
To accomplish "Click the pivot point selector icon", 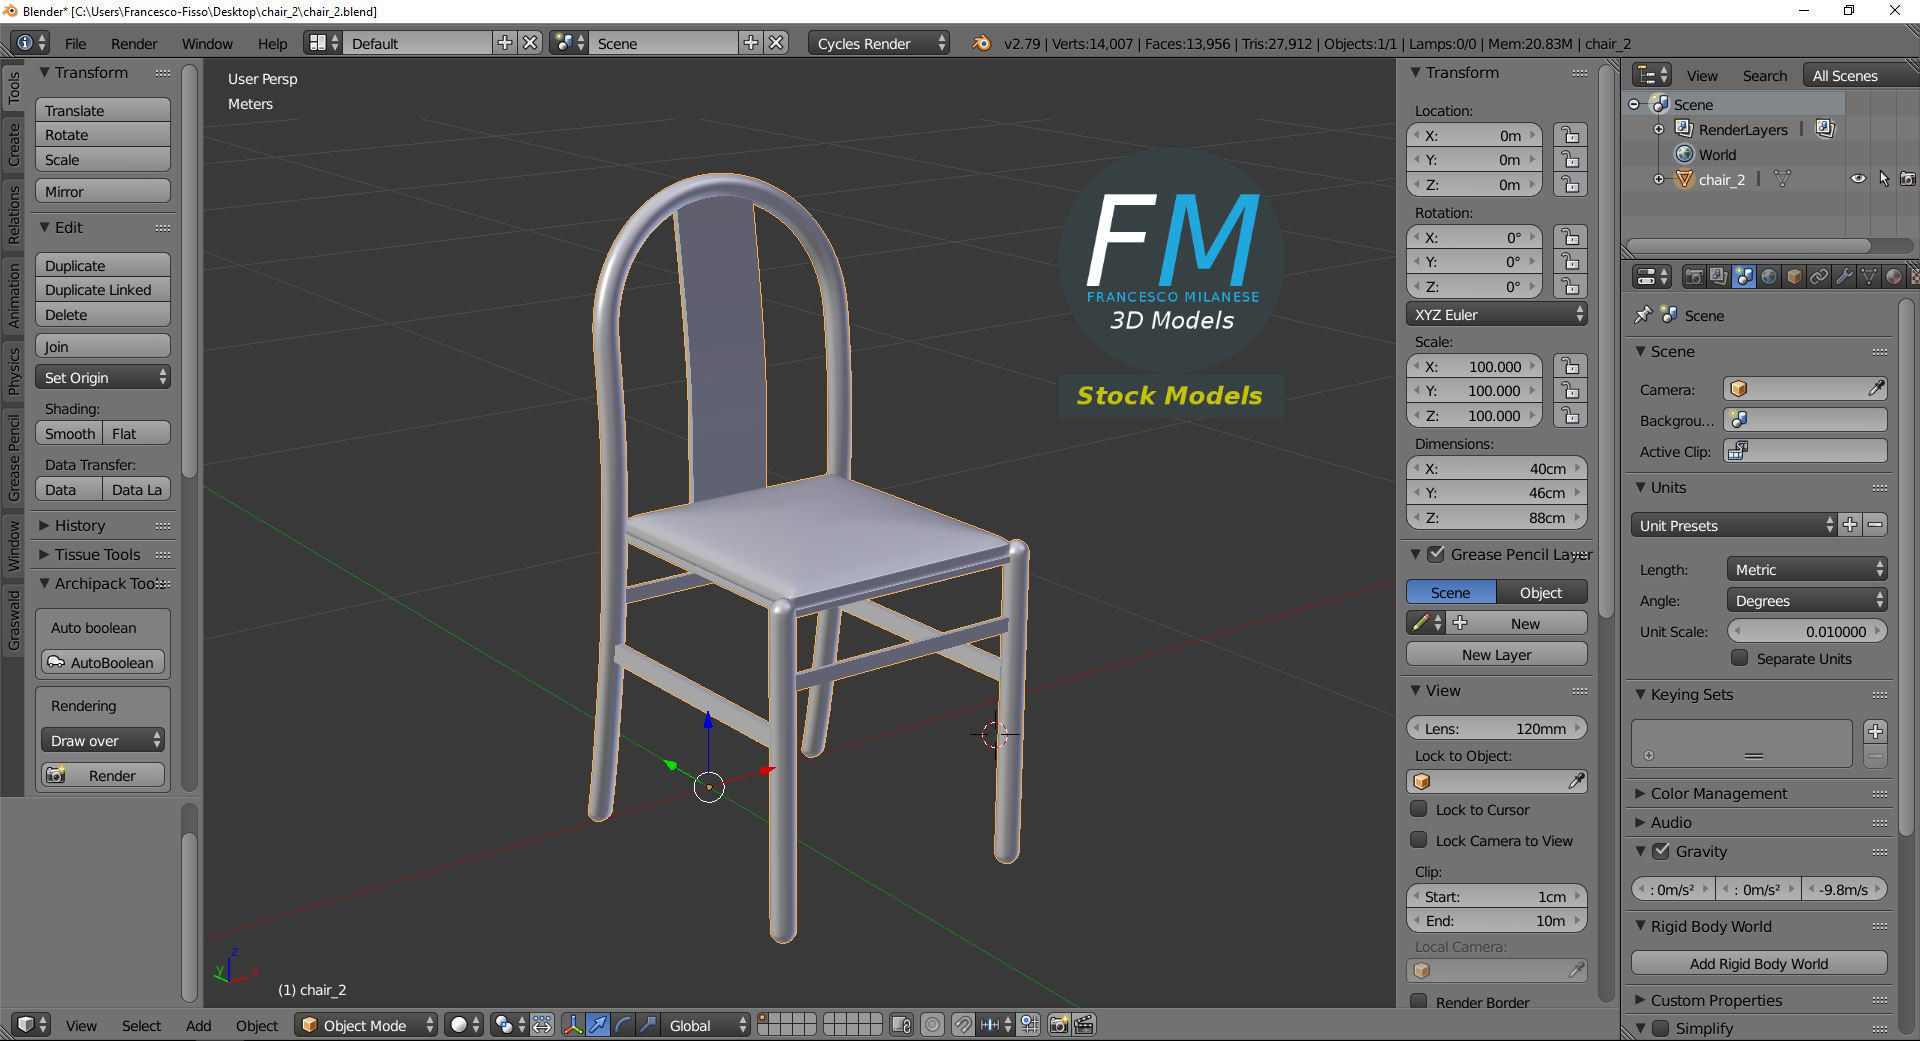I will 509,1025.
